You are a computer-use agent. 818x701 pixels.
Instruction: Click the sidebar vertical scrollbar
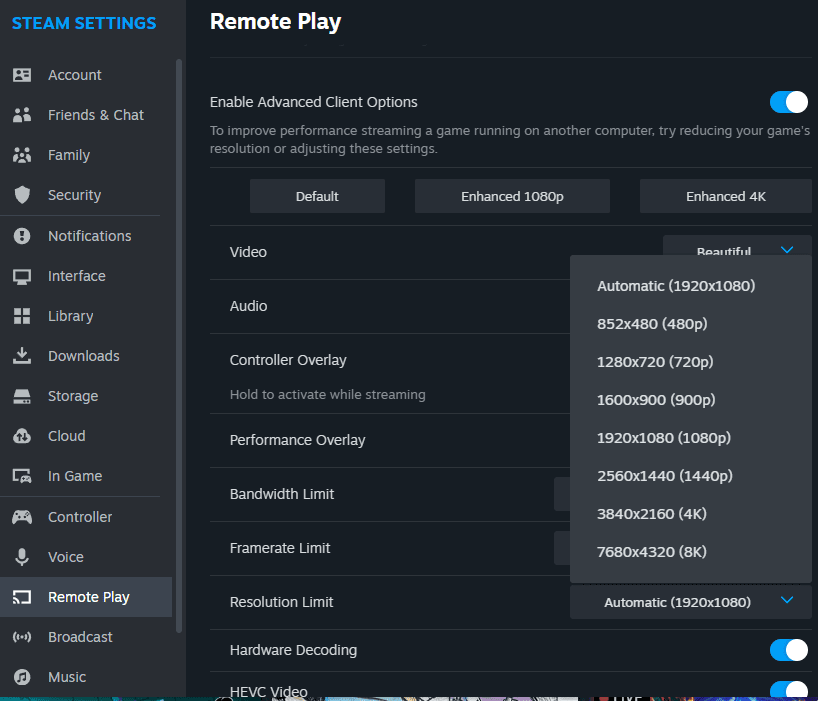pyautogui.click(x=179, y=346)
